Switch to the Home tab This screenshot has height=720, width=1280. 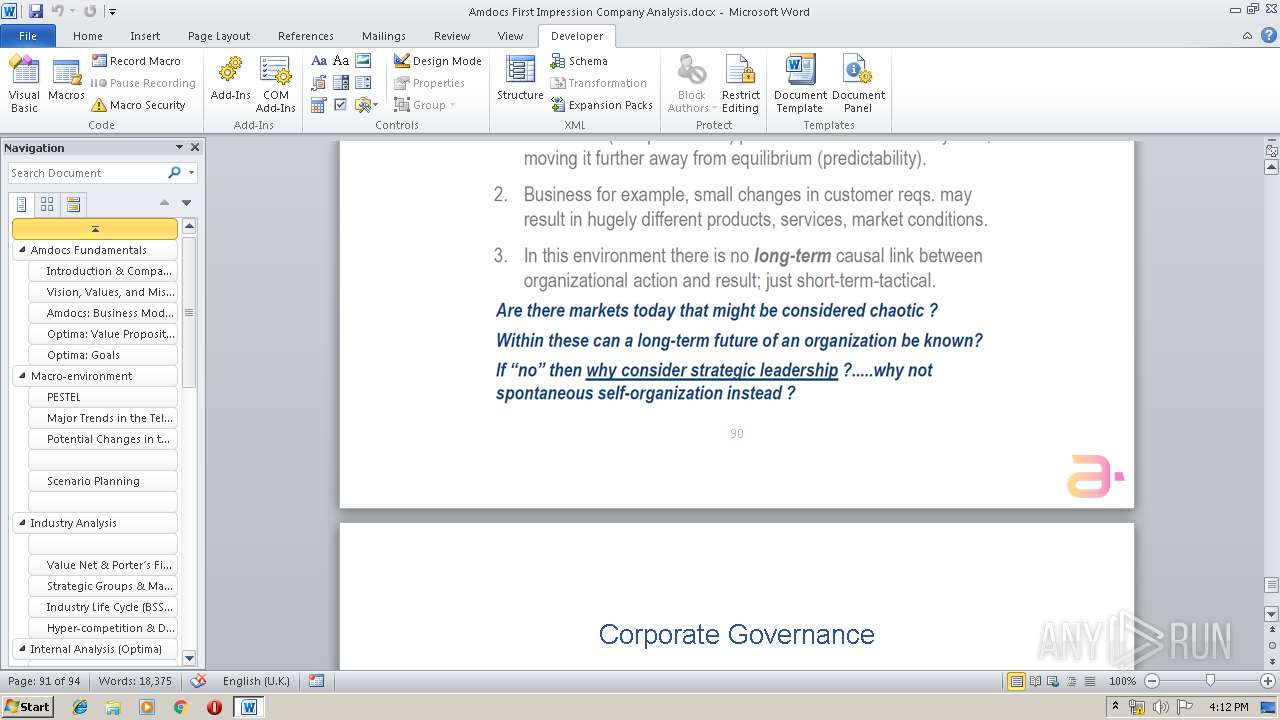pyautogui.click(x=88, y=36)
